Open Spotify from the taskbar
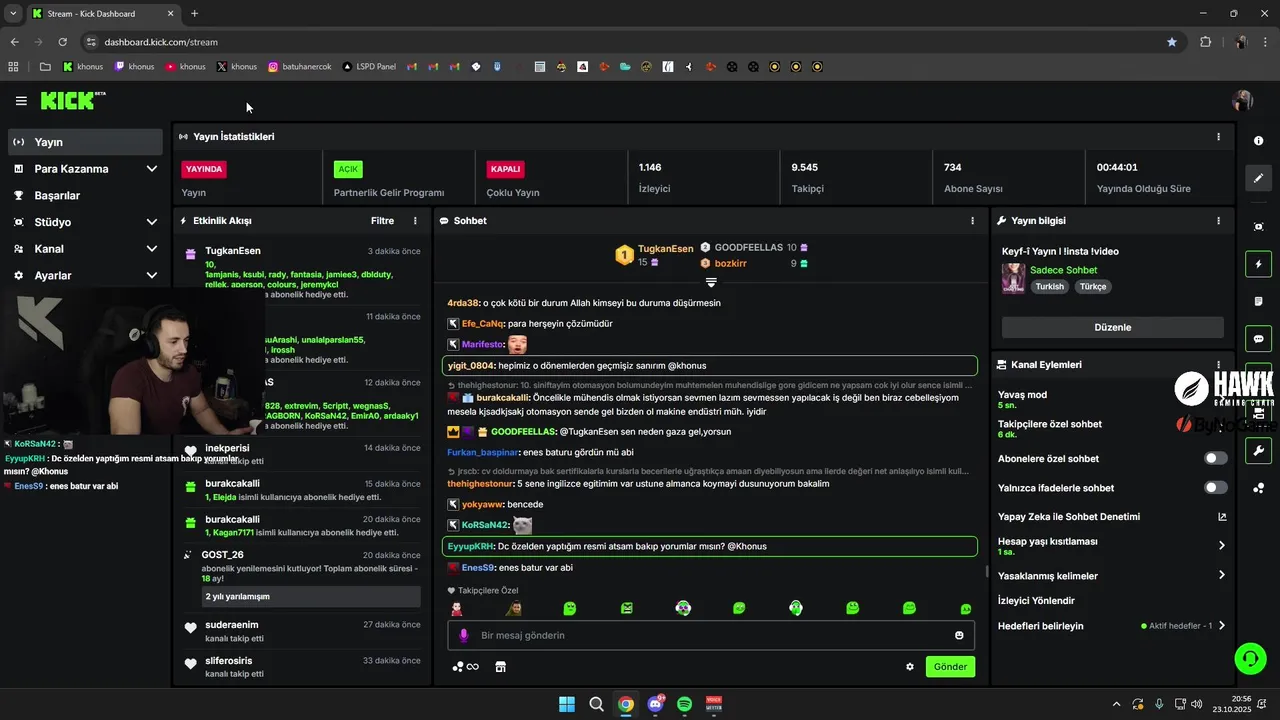Screen dimensions: 1280x720 [685, 704]
